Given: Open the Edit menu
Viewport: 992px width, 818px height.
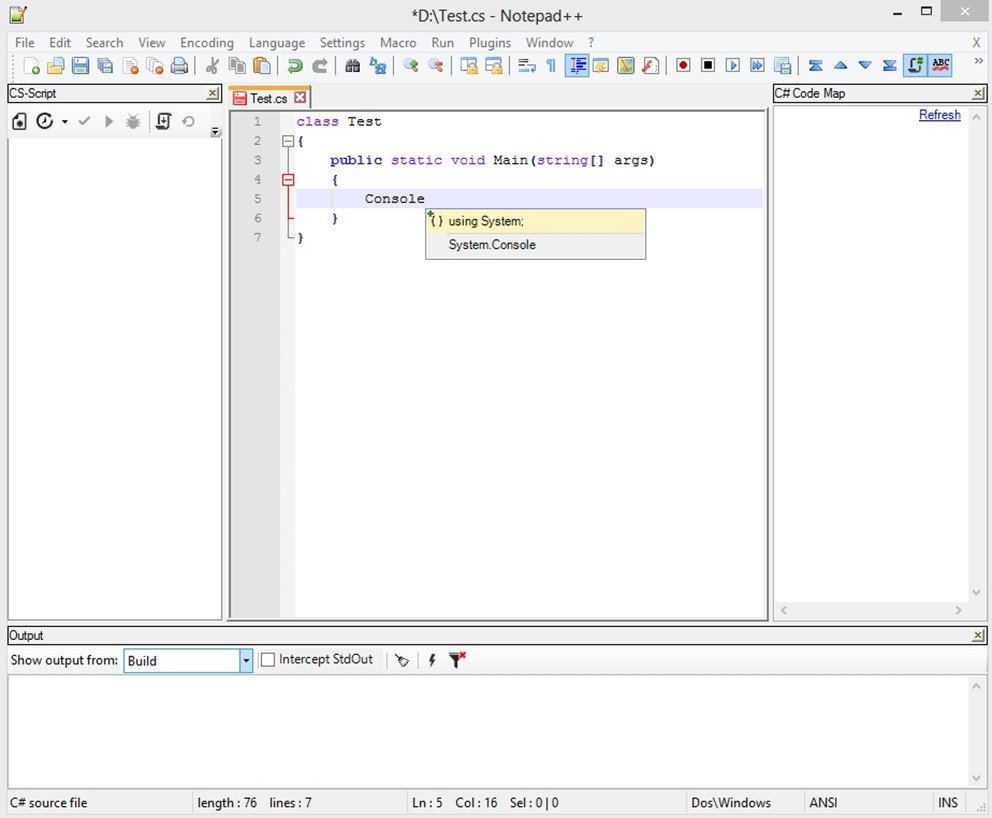Looking at the screenshot, I should (x=60, y=42).
